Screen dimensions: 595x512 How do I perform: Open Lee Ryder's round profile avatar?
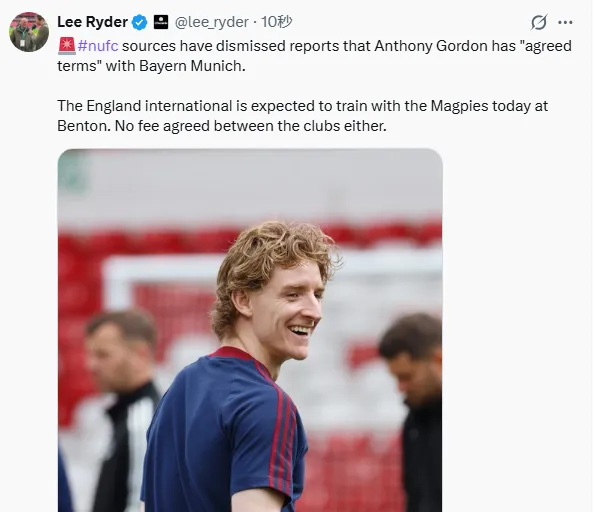pyautogui.click(x=29, y=32)
